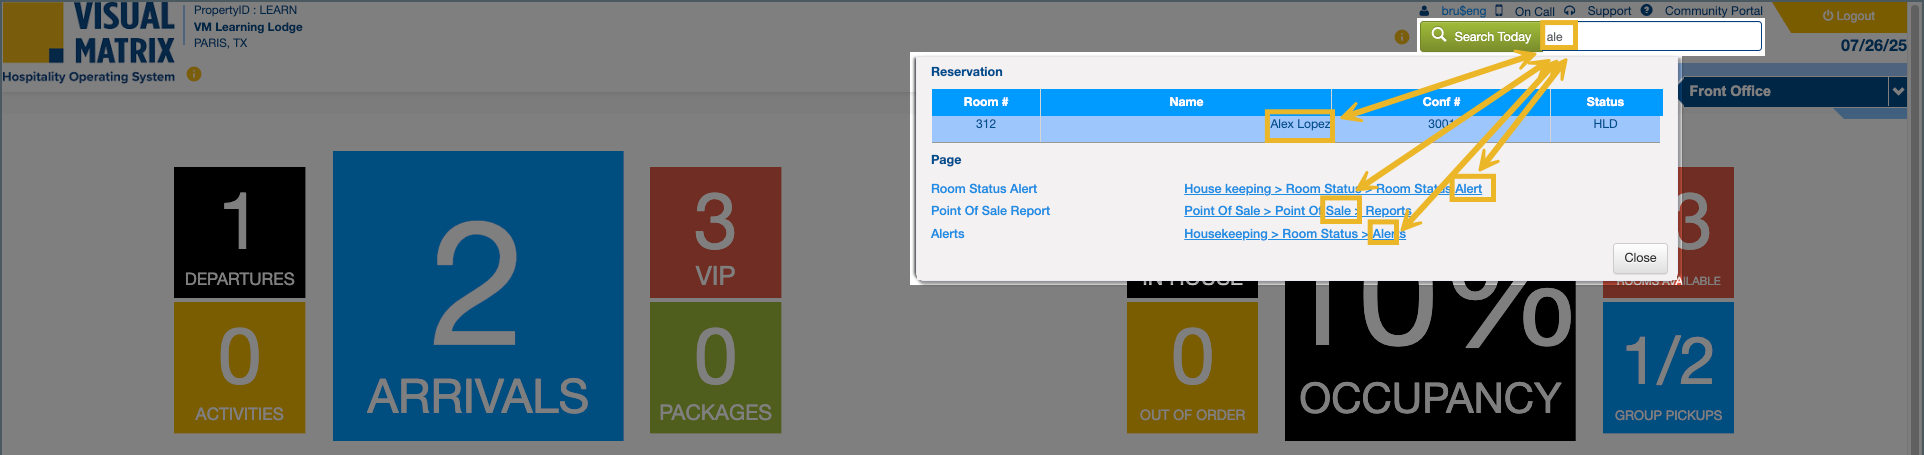Click the Visual Matrix logo
Viewport: 1924px width, 455px height.
90,33
